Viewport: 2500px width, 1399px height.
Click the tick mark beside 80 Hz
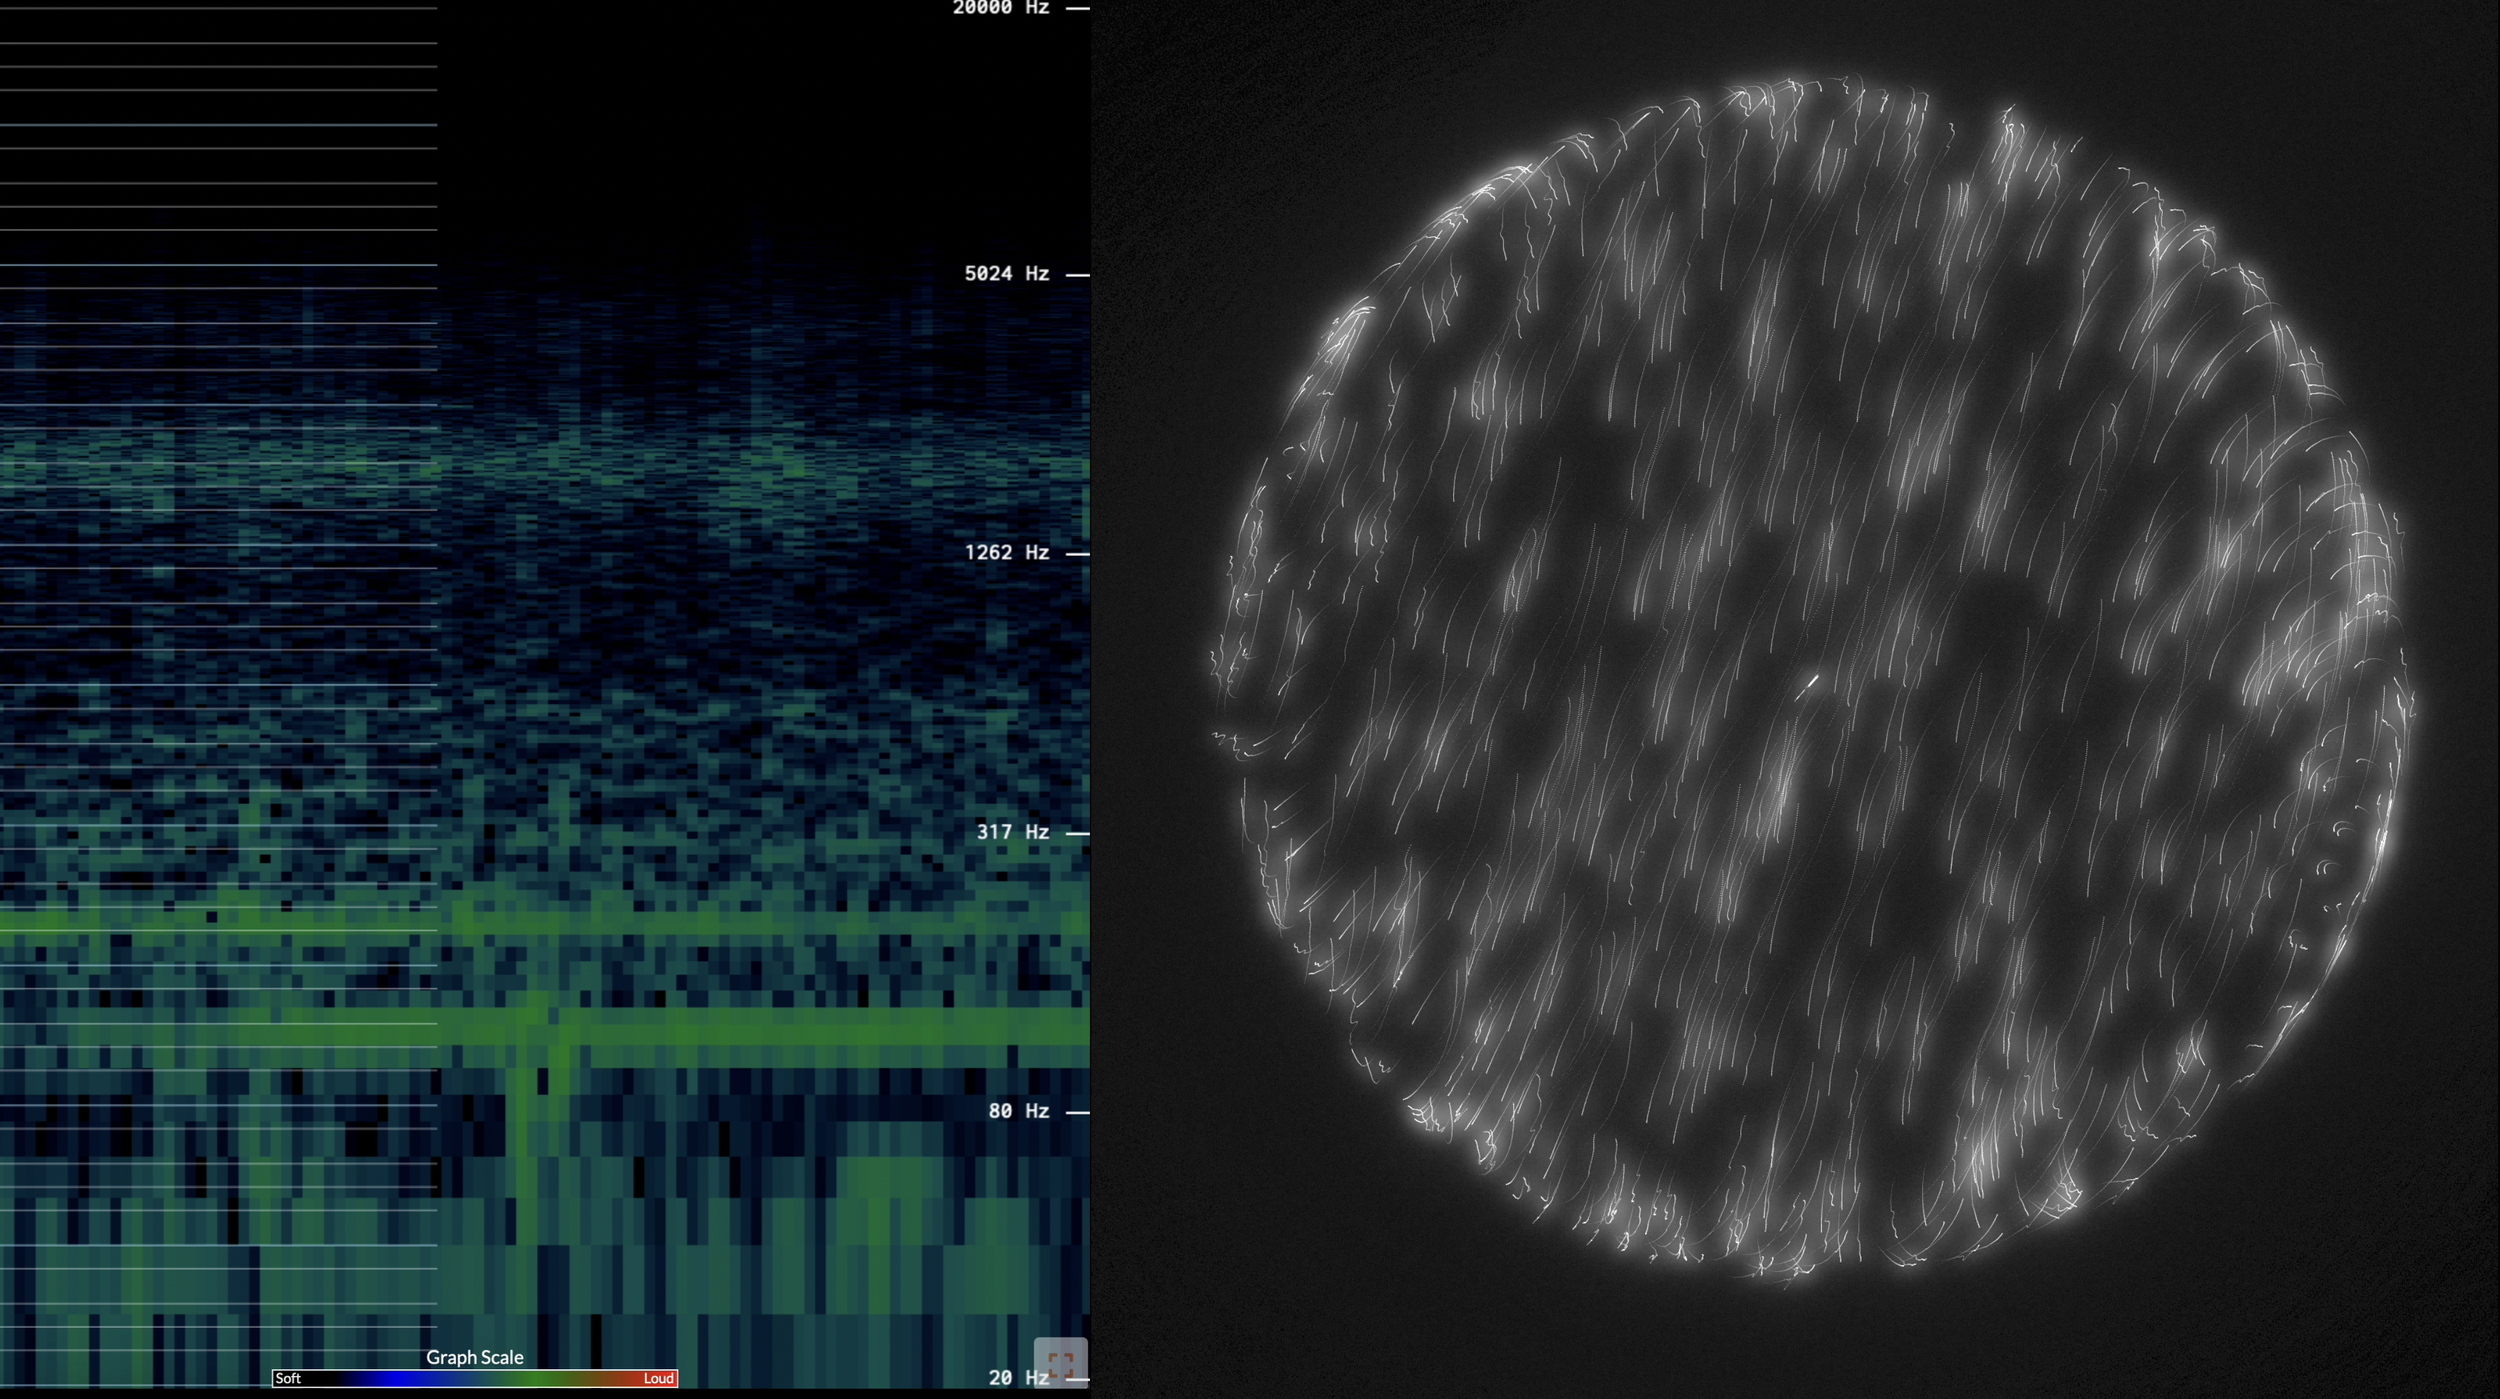pos(1077,1111)
